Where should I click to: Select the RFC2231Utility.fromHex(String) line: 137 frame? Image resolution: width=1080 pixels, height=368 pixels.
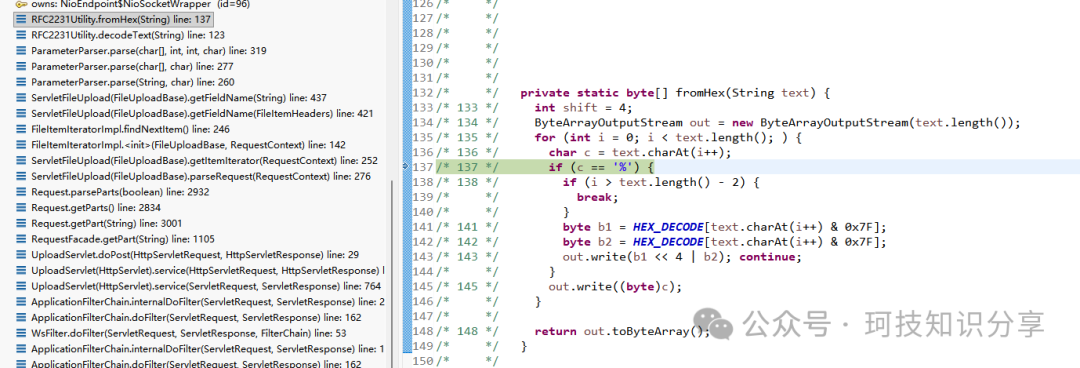coord(114,19)
